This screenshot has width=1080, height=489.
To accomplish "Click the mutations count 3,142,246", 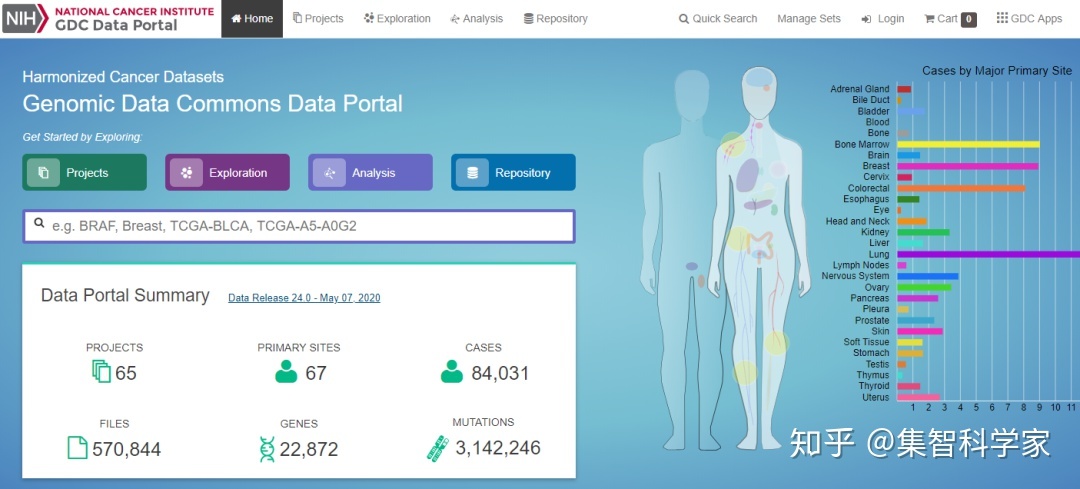I will (x=498, y=448).
